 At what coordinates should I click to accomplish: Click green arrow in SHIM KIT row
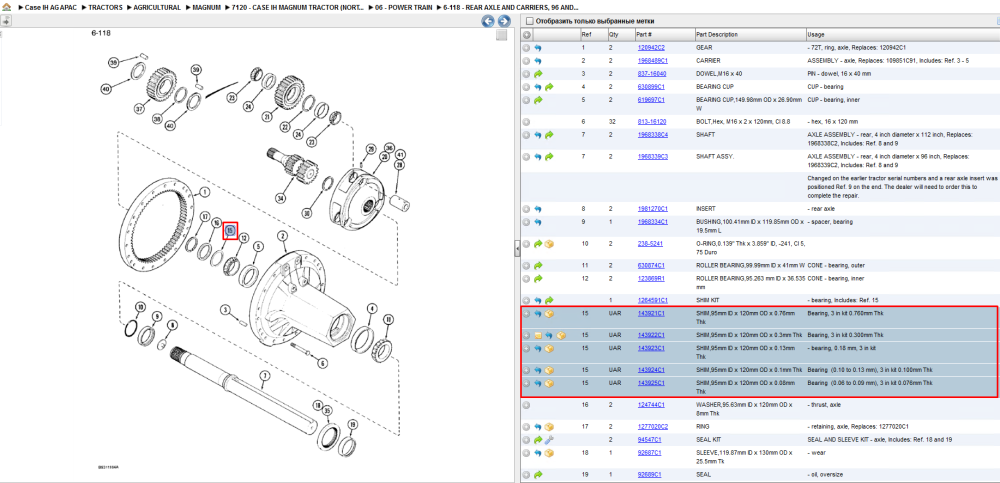[549, 300]
